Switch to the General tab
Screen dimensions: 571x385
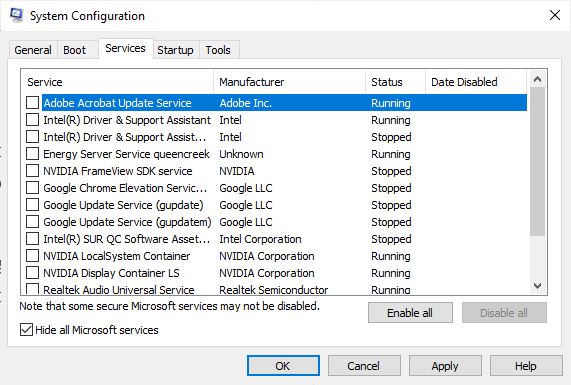[33, 50]
